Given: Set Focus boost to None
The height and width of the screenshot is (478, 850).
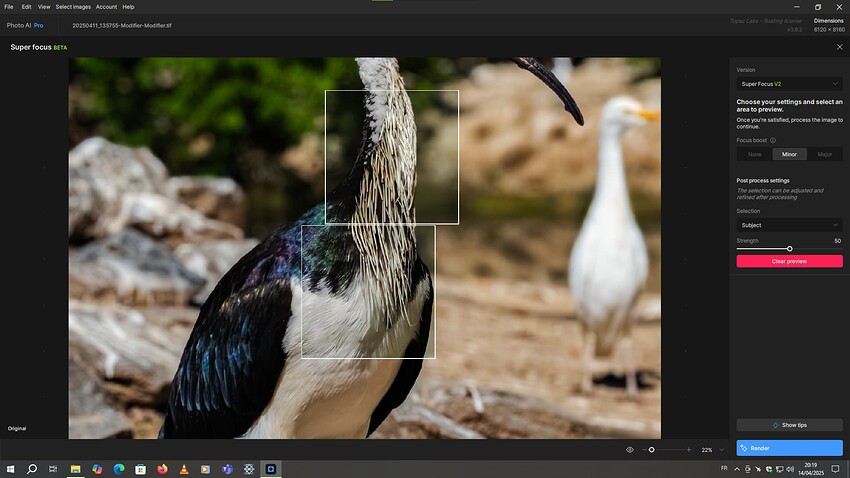Looking at the screenshot, I should [754, 155].
